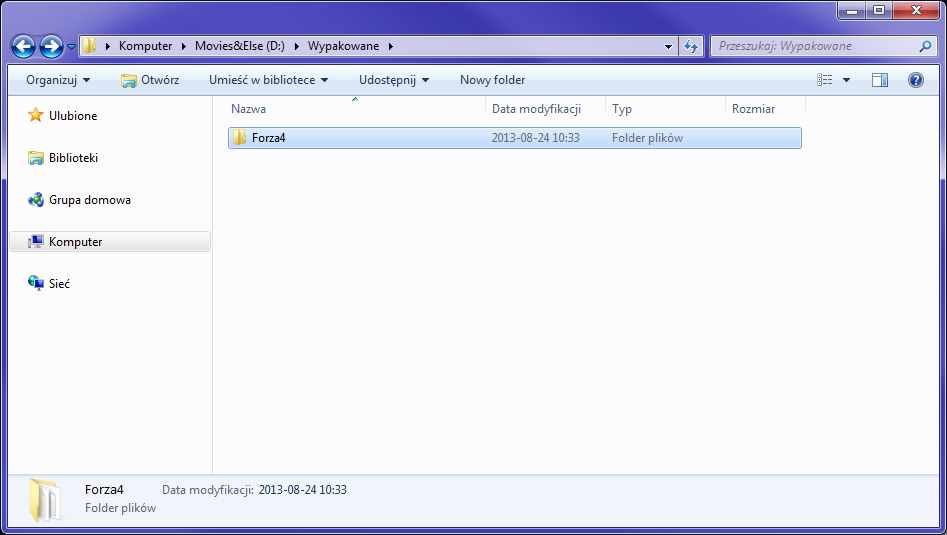Select Sieć in the navigation pane
This screenshot has height=535, width=947.
[59, 283]
